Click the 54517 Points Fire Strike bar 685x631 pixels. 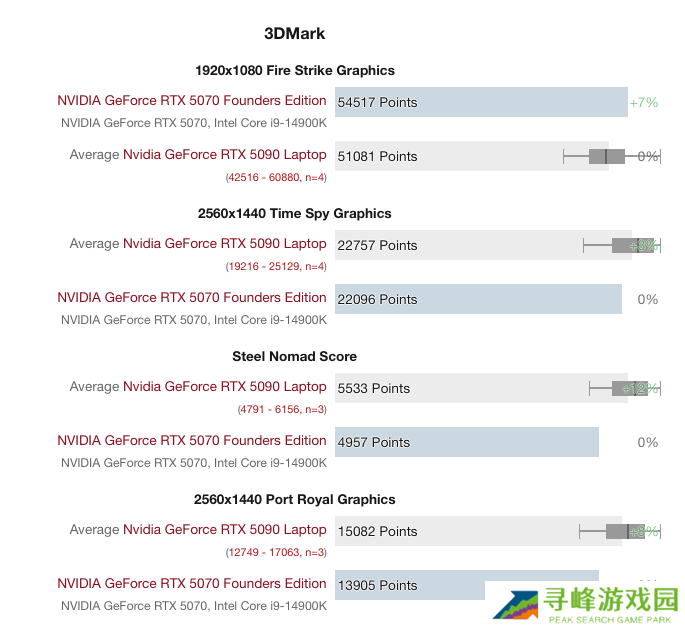481,102
